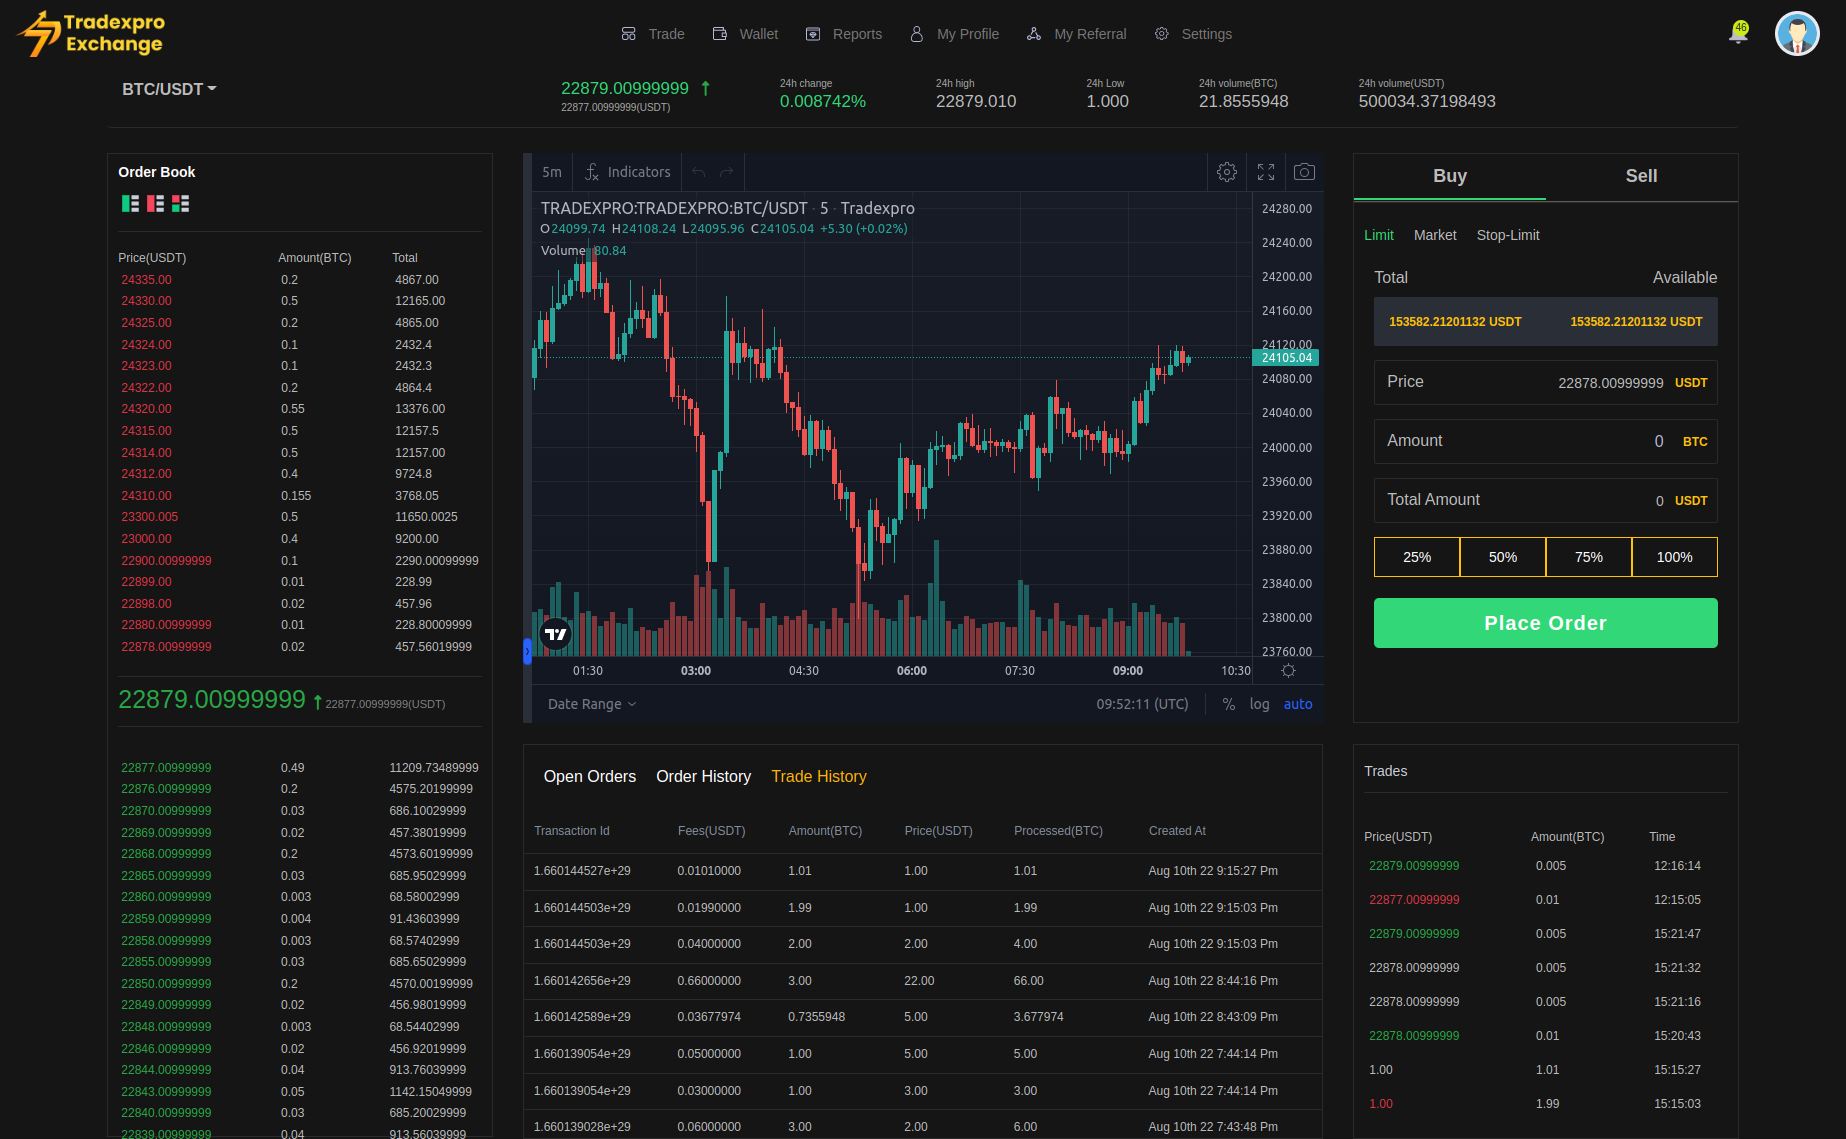The height and width of the screenshot is (1139, 1846).
Task: Switch to the Order History tab
Action: pyautogui.click(x=703, y=777)
